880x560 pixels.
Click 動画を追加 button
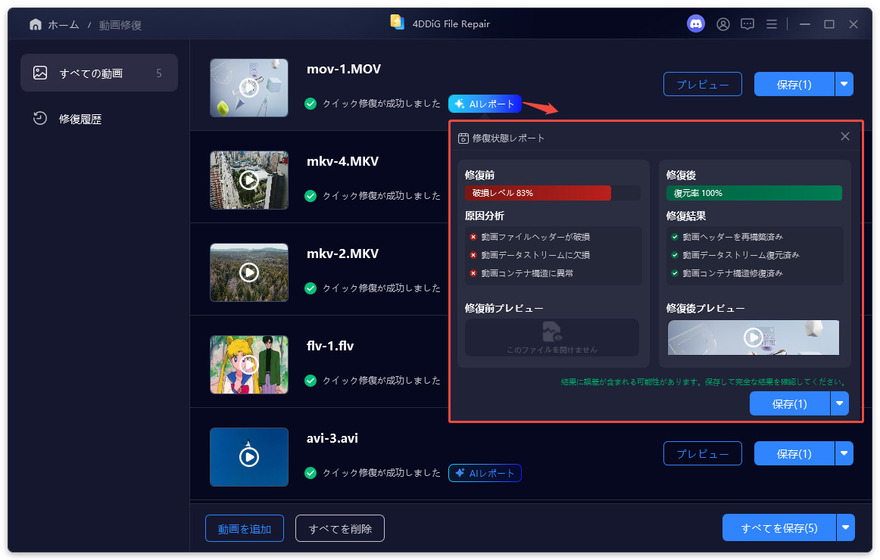244,529
